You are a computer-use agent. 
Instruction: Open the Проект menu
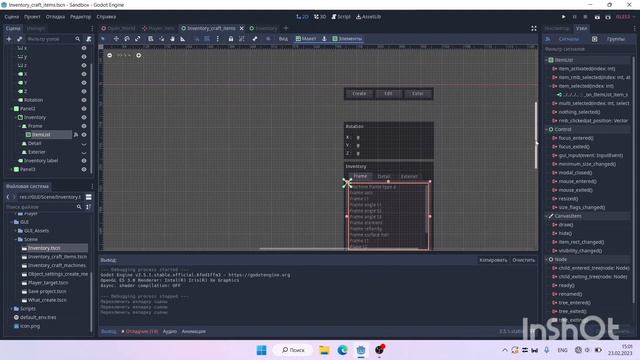coord(32,17)
